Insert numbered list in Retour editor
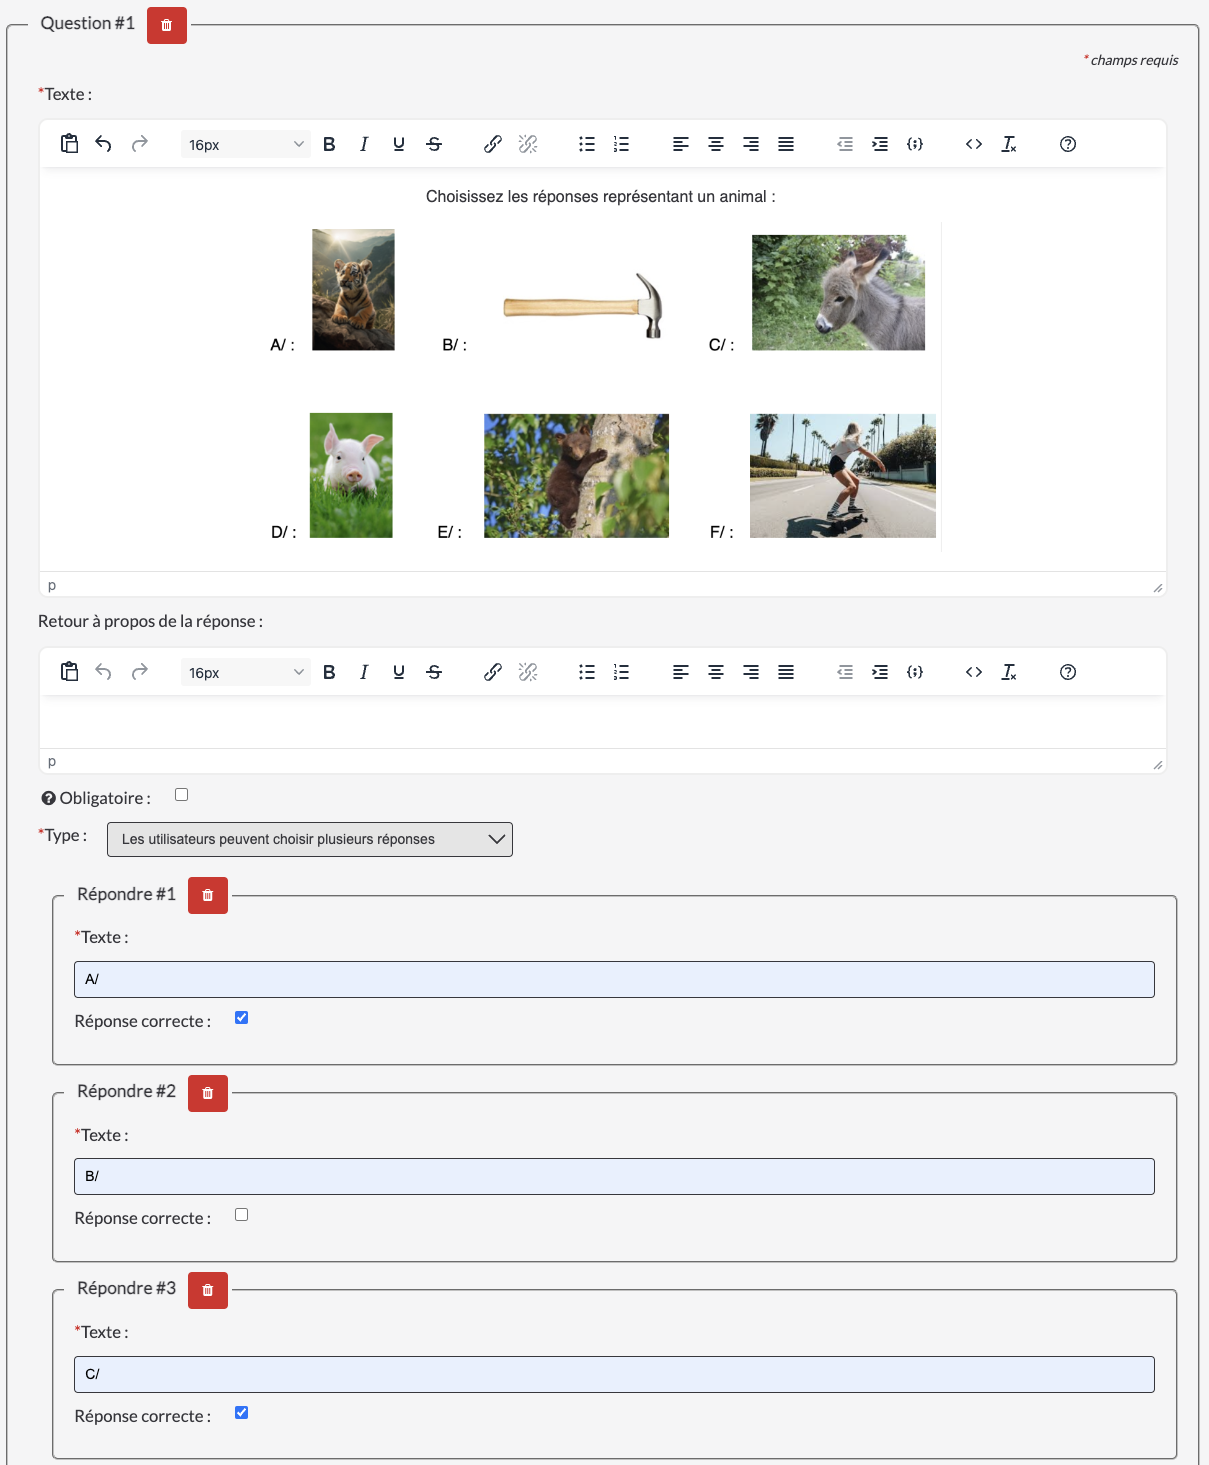 click(x=622, y=672)
